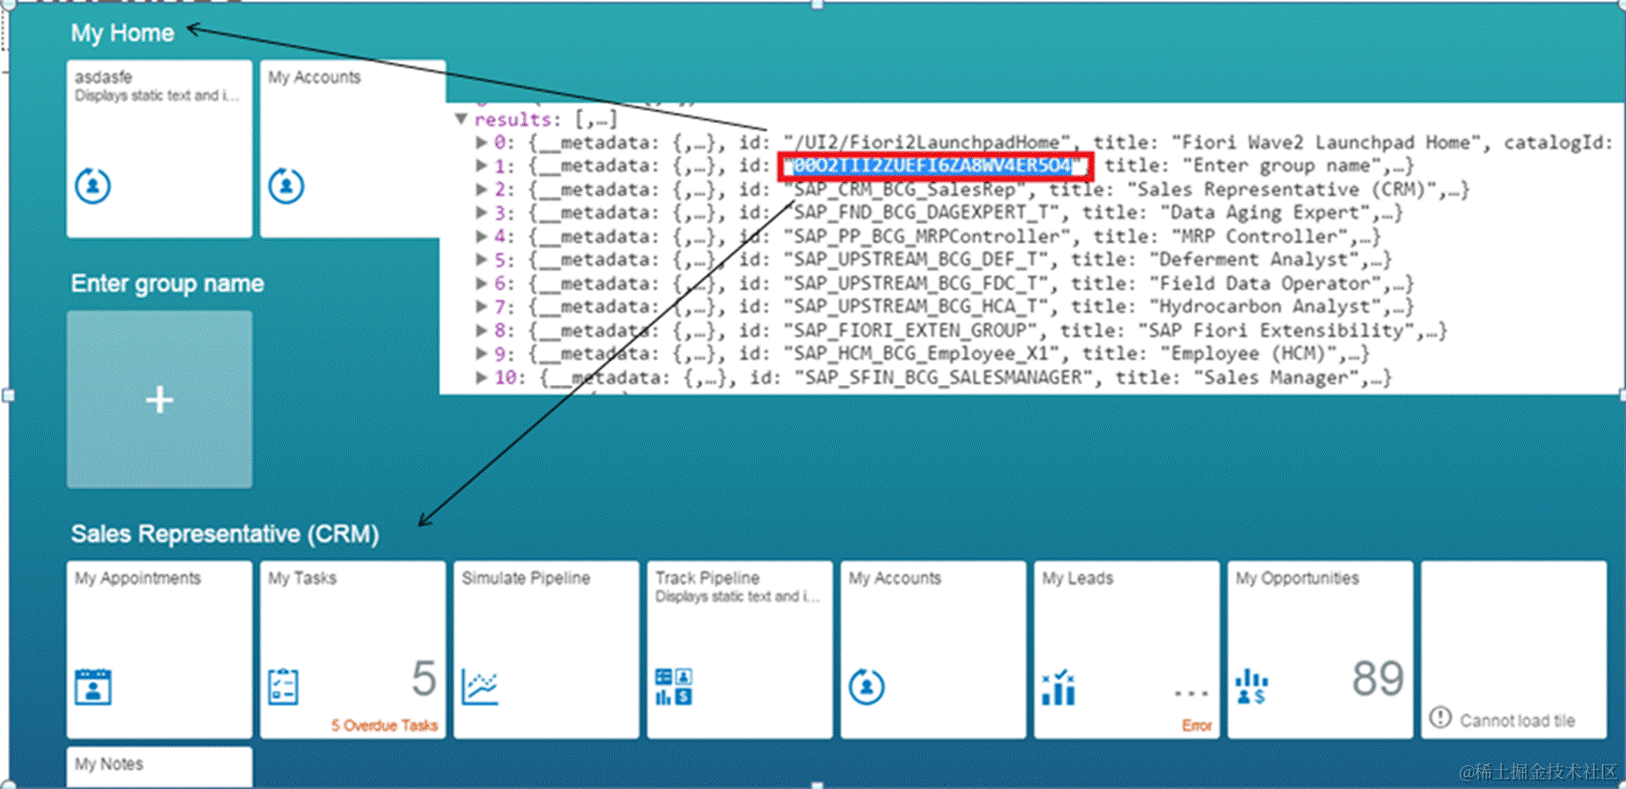Open the Track Pipeline tile title
Image resolution: width=1626 pixels, height=789 pixels.
pyautogui.click(x=707, y=578)
